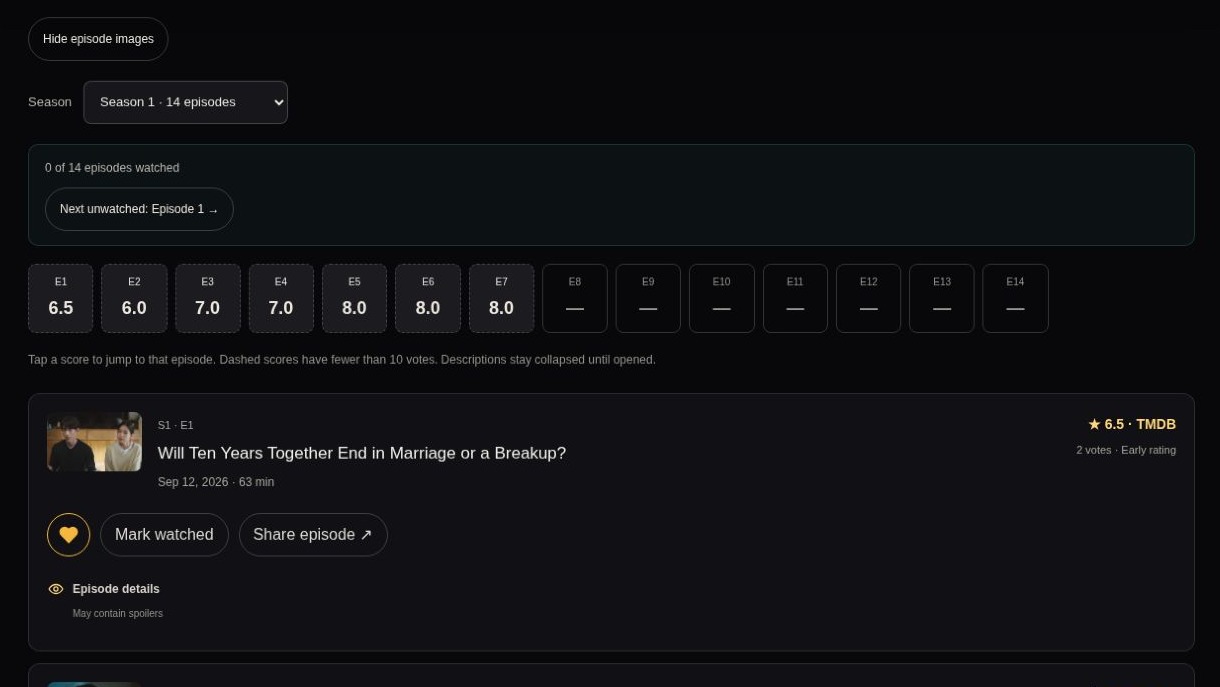Select the E5 score tile 8.0

click(354, 298)
